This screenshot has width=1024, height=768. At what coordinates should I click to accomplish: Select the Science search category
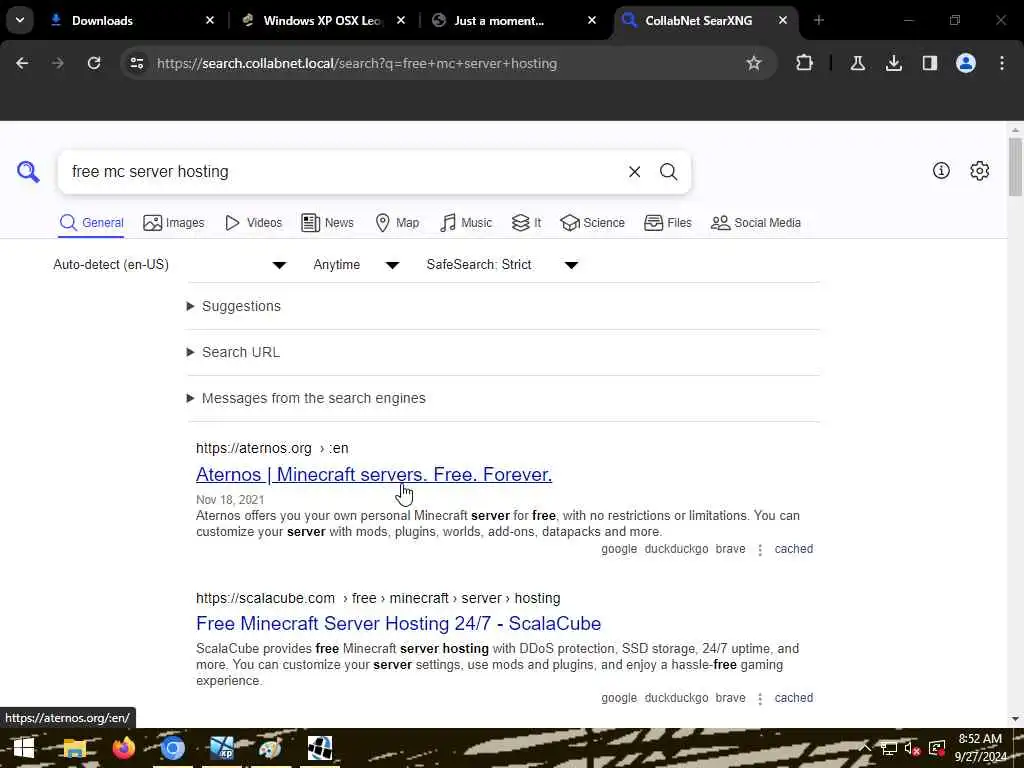(592, 223)
